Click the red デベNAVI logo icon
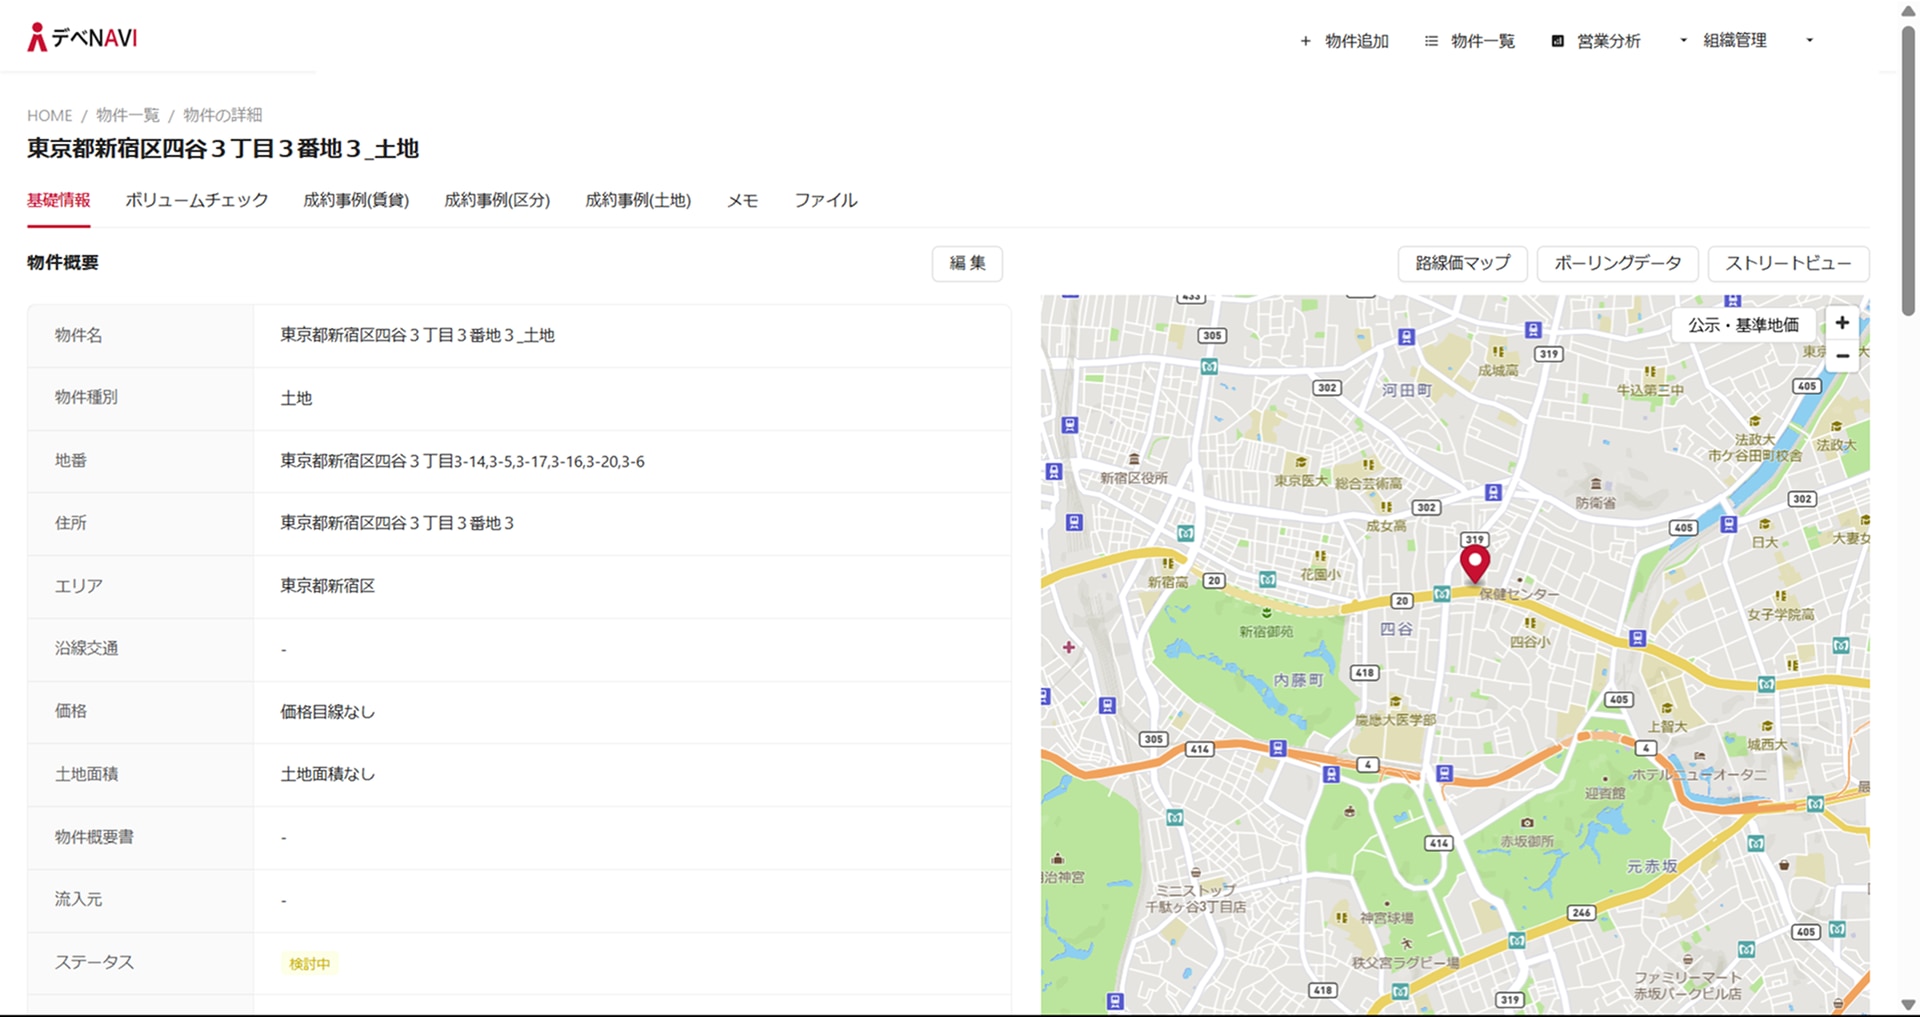 click(38, 36)
